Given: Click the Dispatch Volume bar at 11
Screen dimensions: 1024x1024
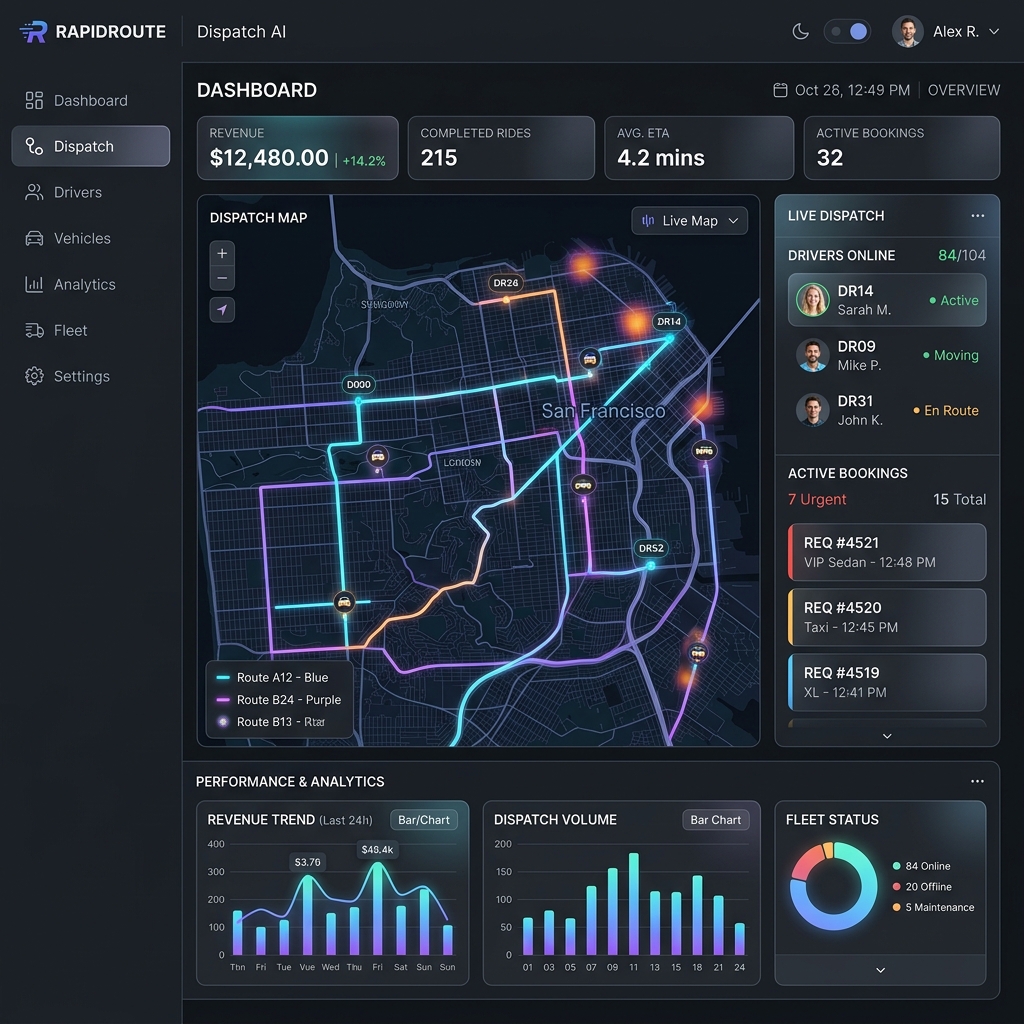Looking at the screenshot, I should coord(633,904).
